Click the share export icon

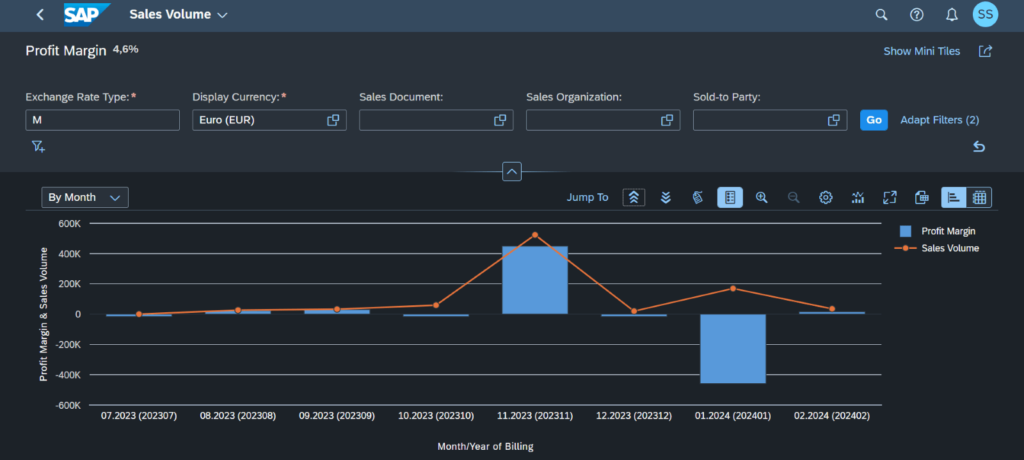click(985, 51)
